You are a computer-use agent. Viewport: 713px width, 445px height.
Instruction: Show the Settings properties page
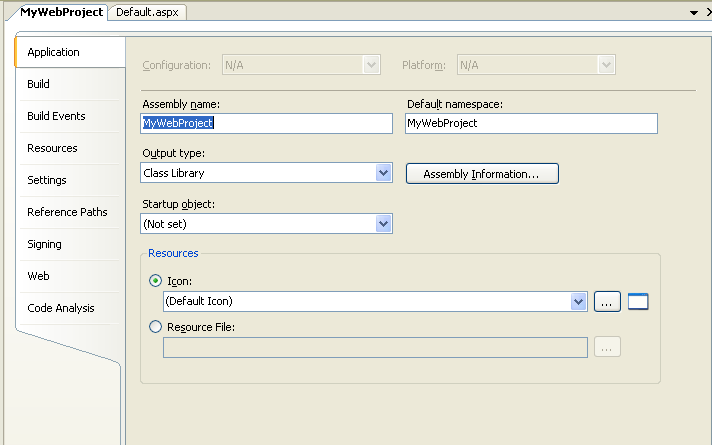click(47, 180)
